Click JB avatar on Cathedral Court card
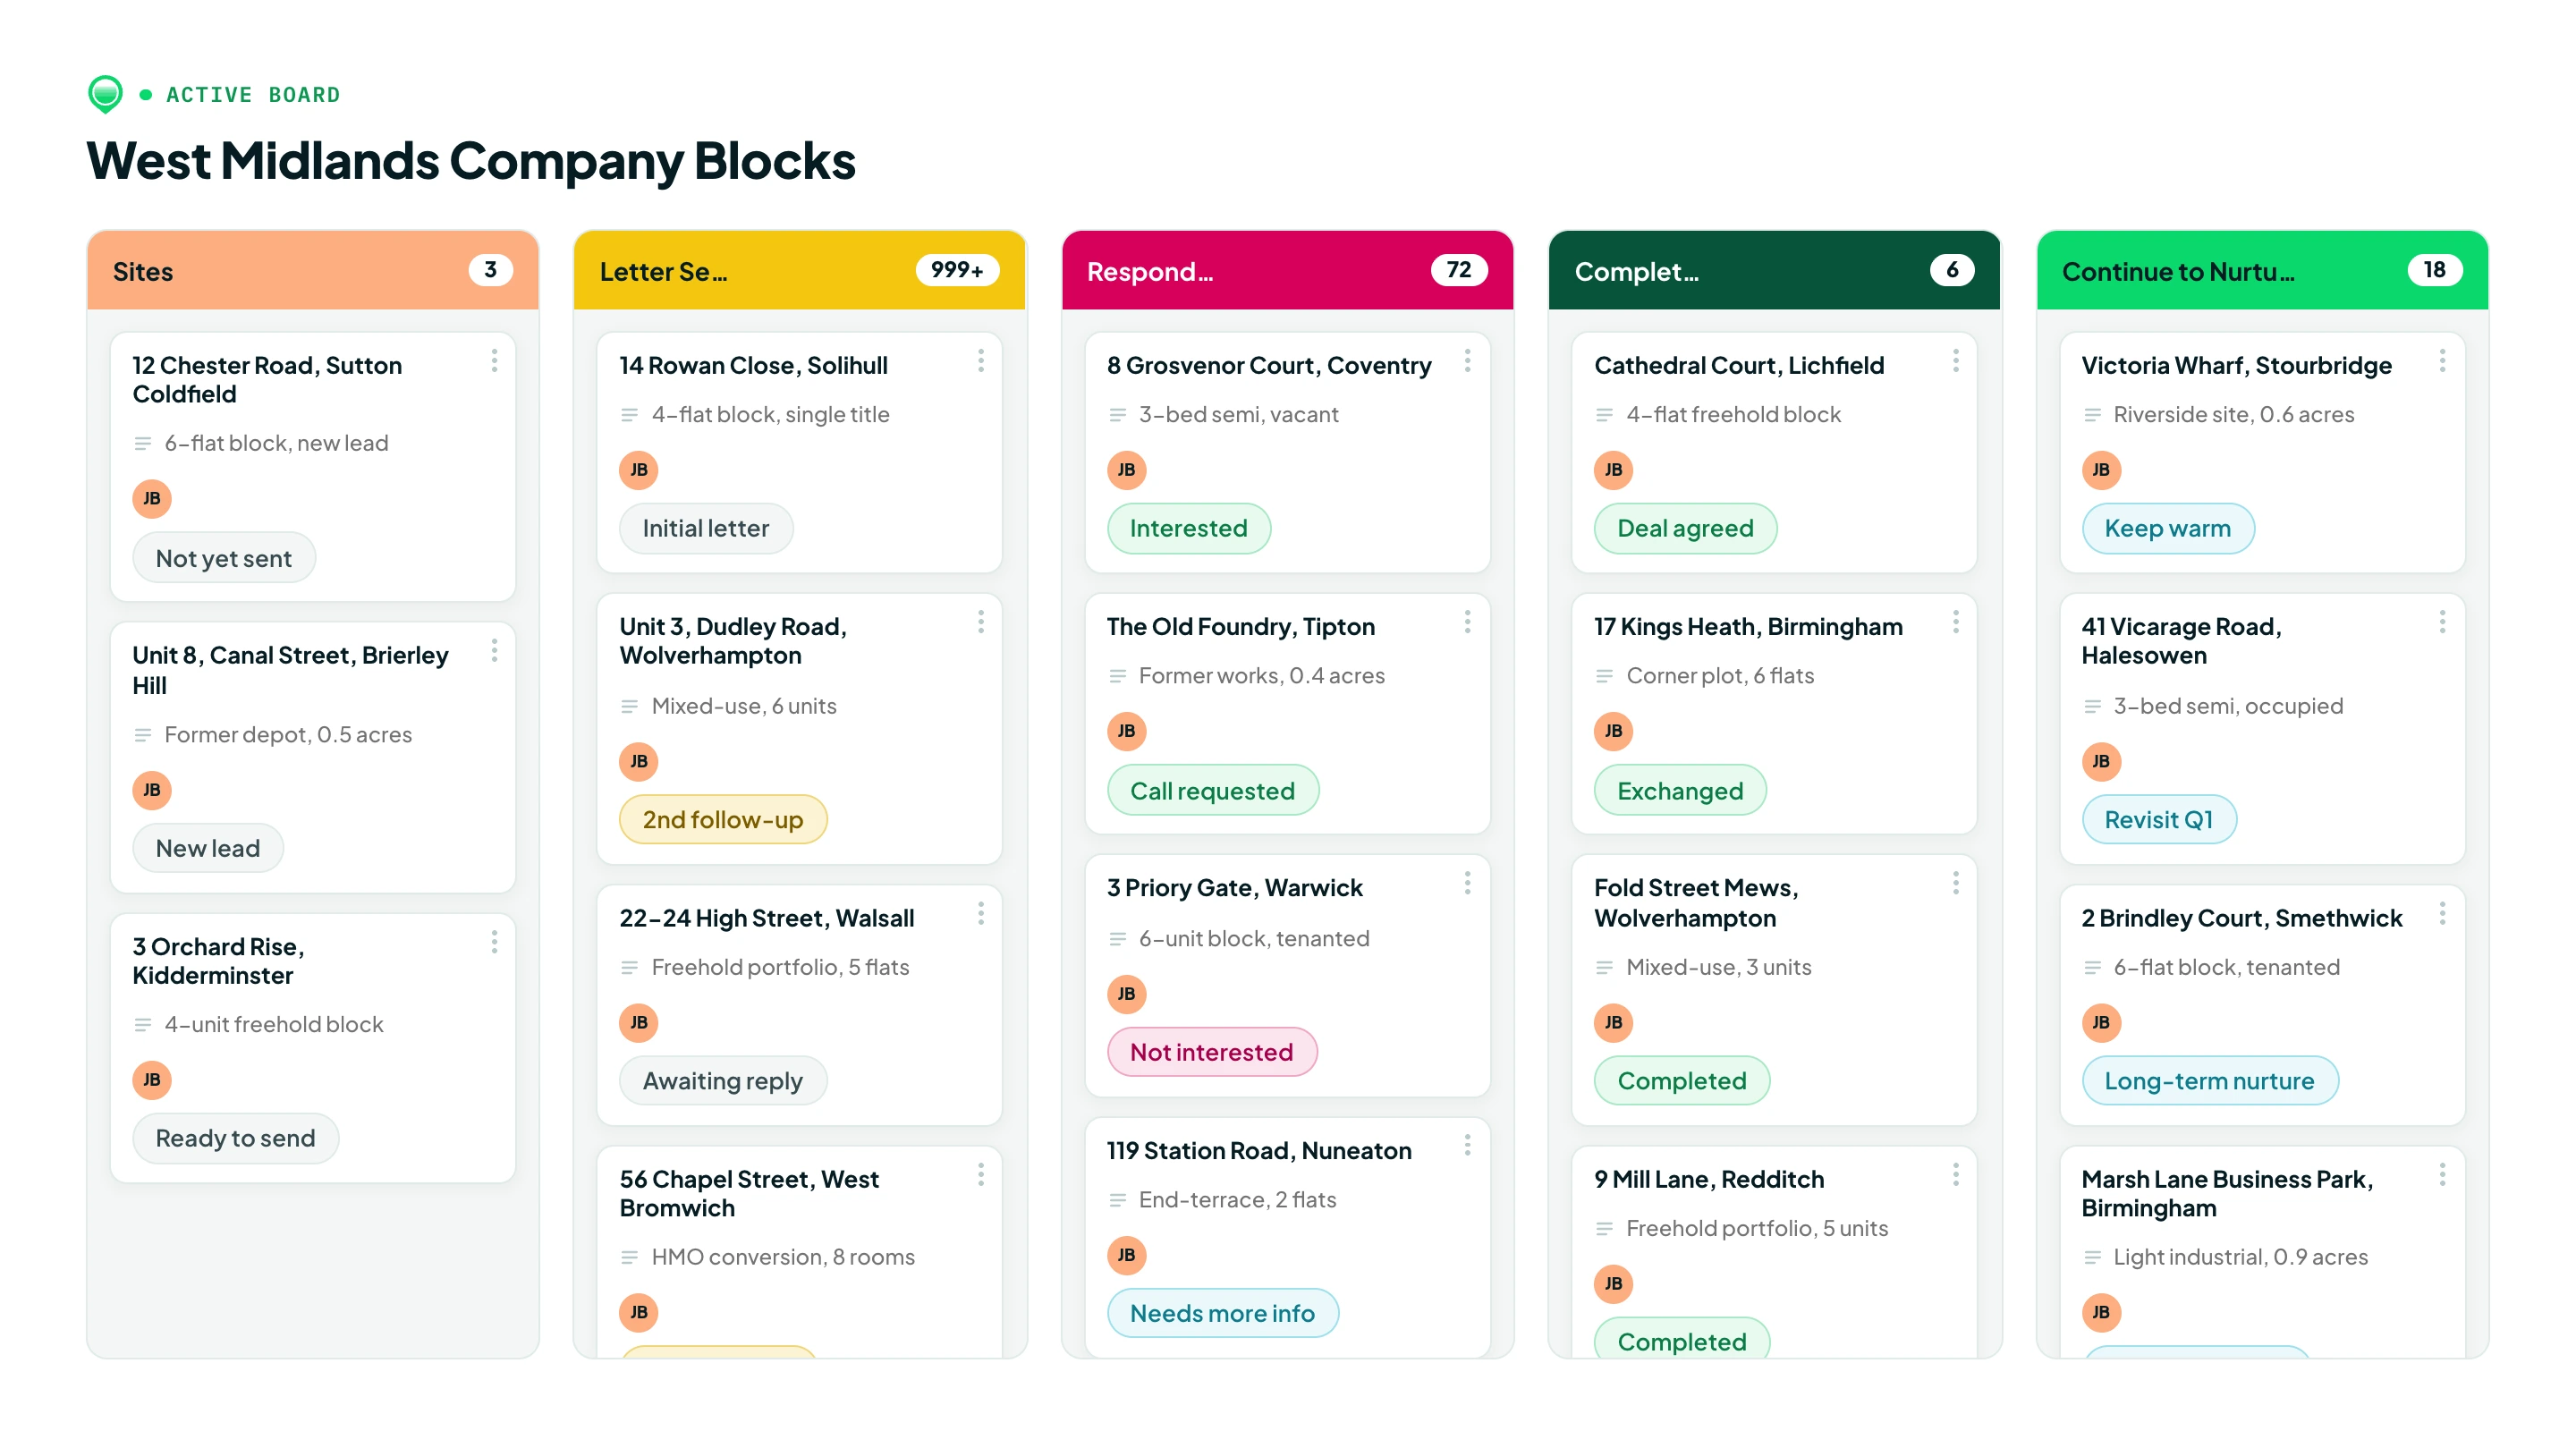Viewport: 2576px width, 1431px height. (x=1614, y=469)
